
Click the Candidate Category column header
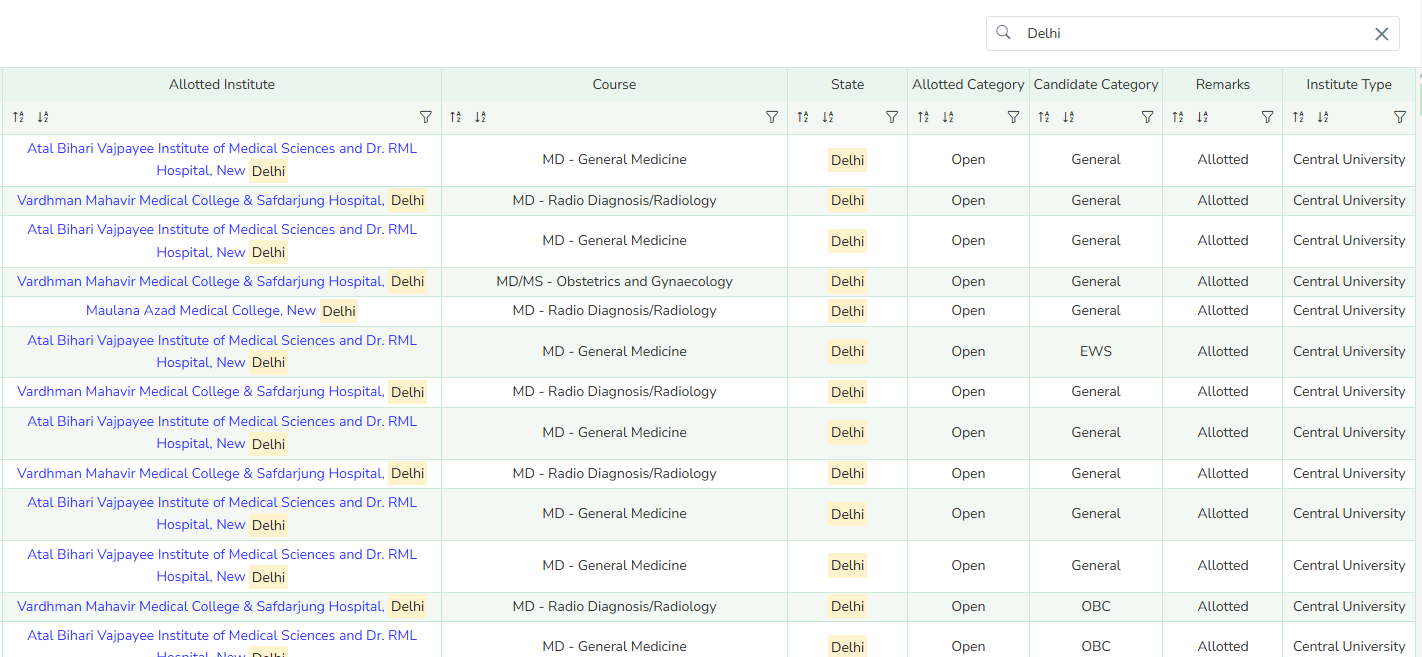click(x=1095, y=85)
